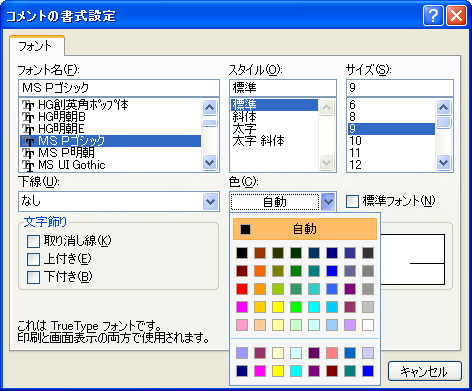
Task: Select the HG創英角ポップ体 font
Action: point(110,105)
